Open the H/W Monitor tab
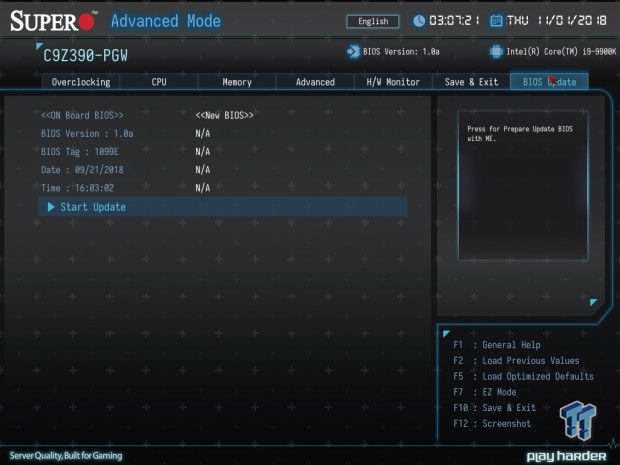620x465 pixels. click(393, 82)
